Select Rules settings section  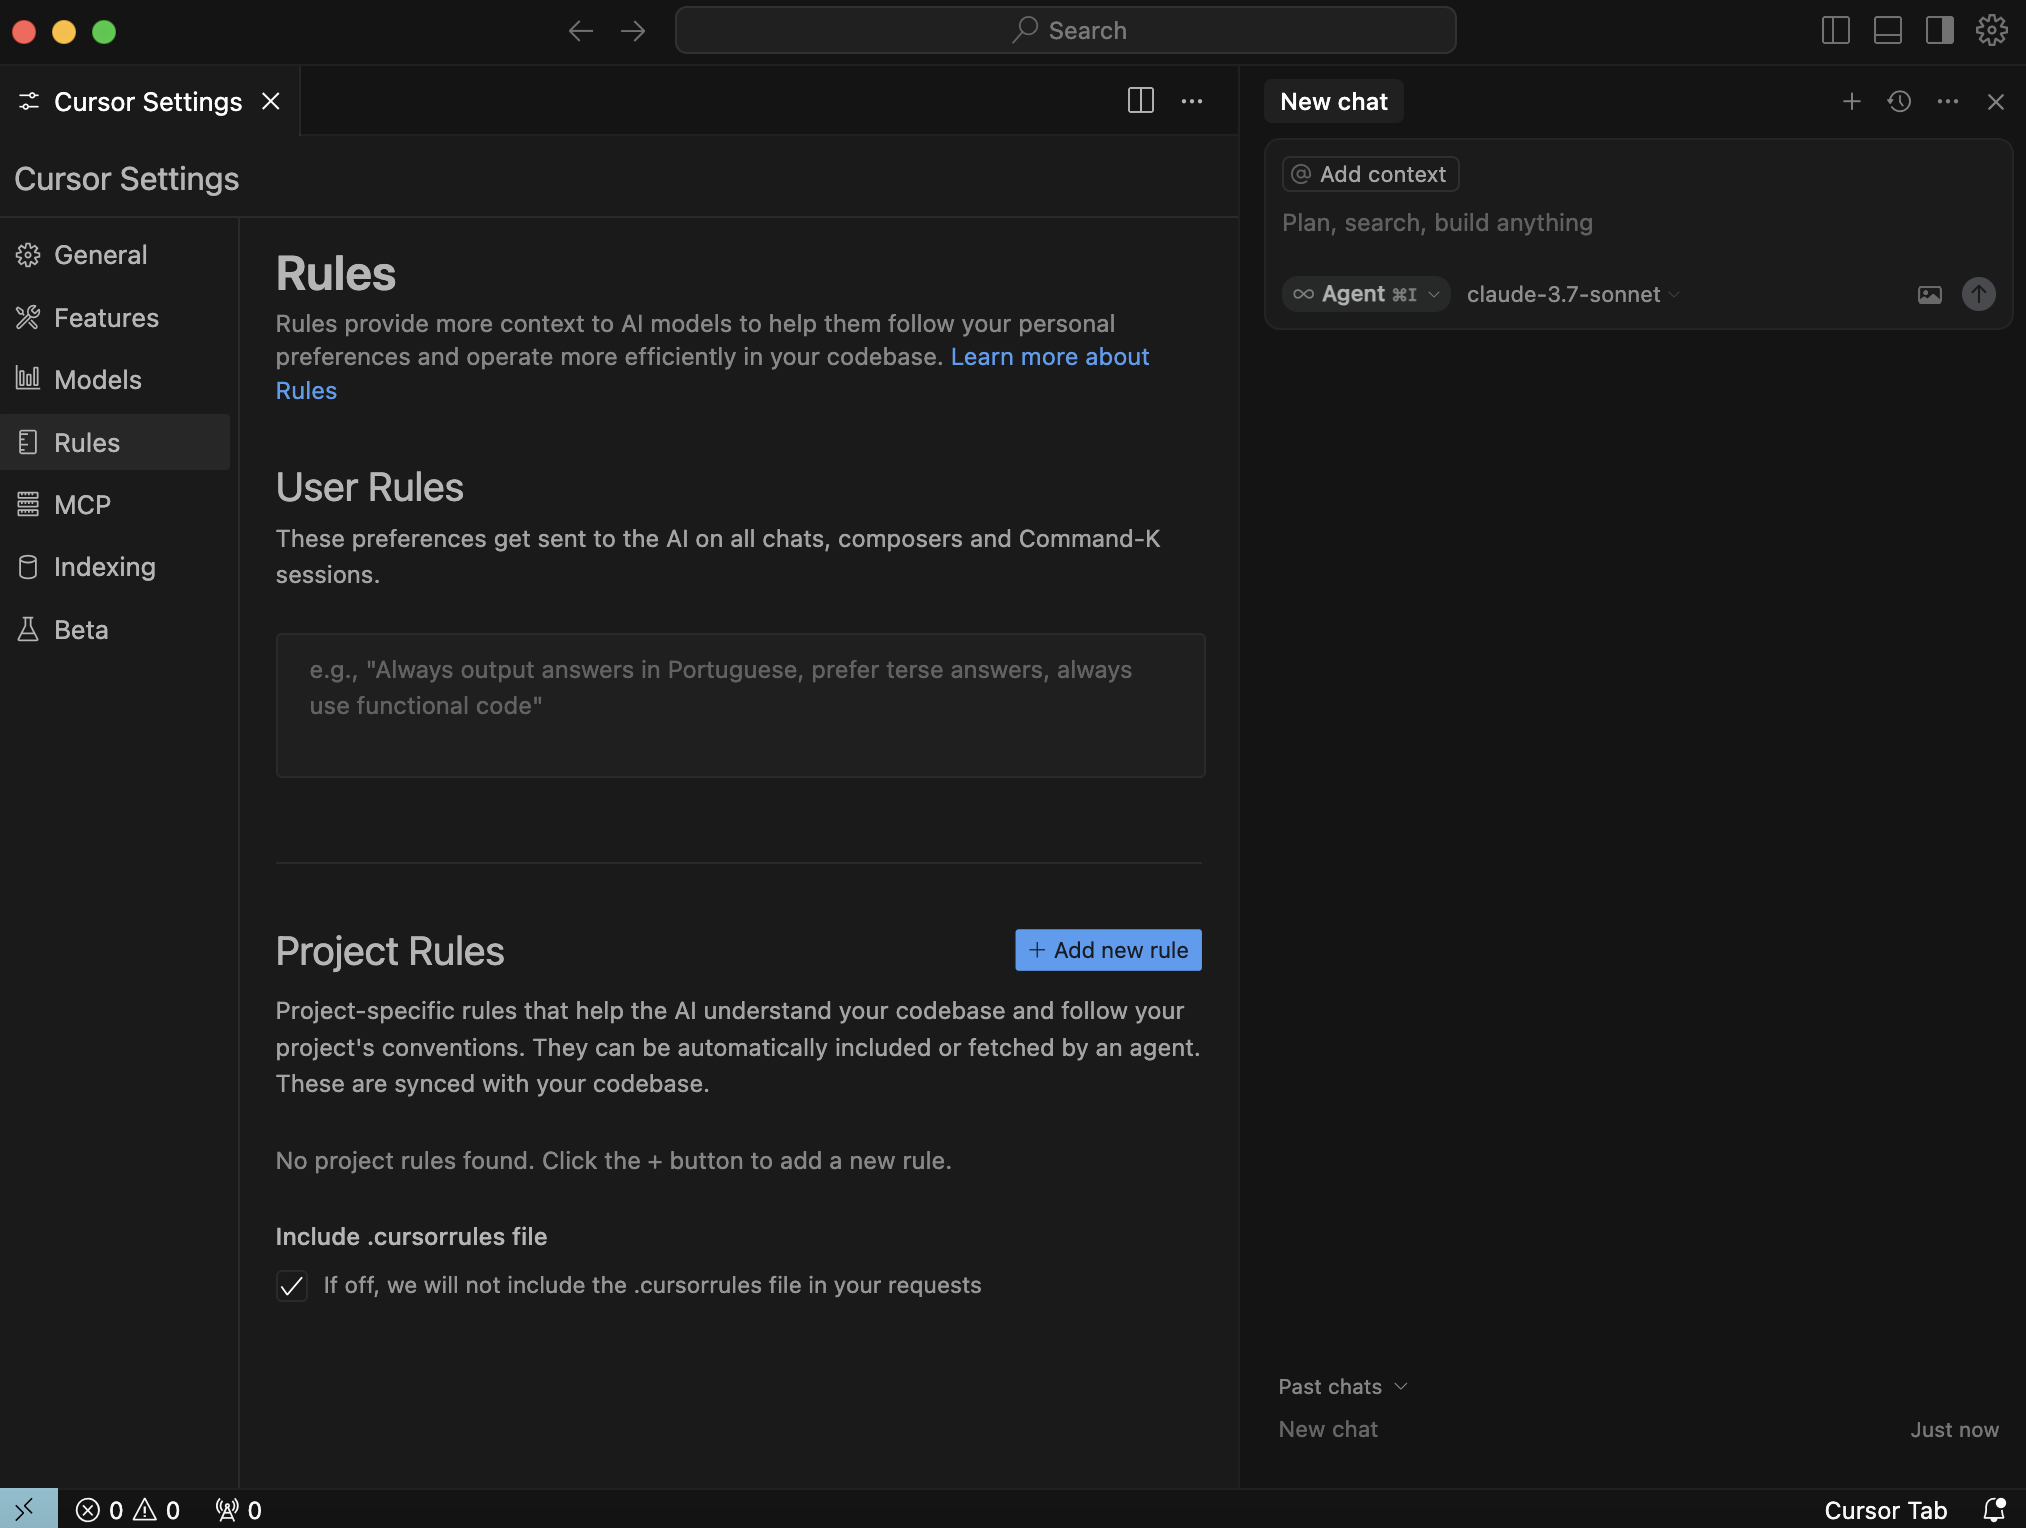click(x=115, y=442)
